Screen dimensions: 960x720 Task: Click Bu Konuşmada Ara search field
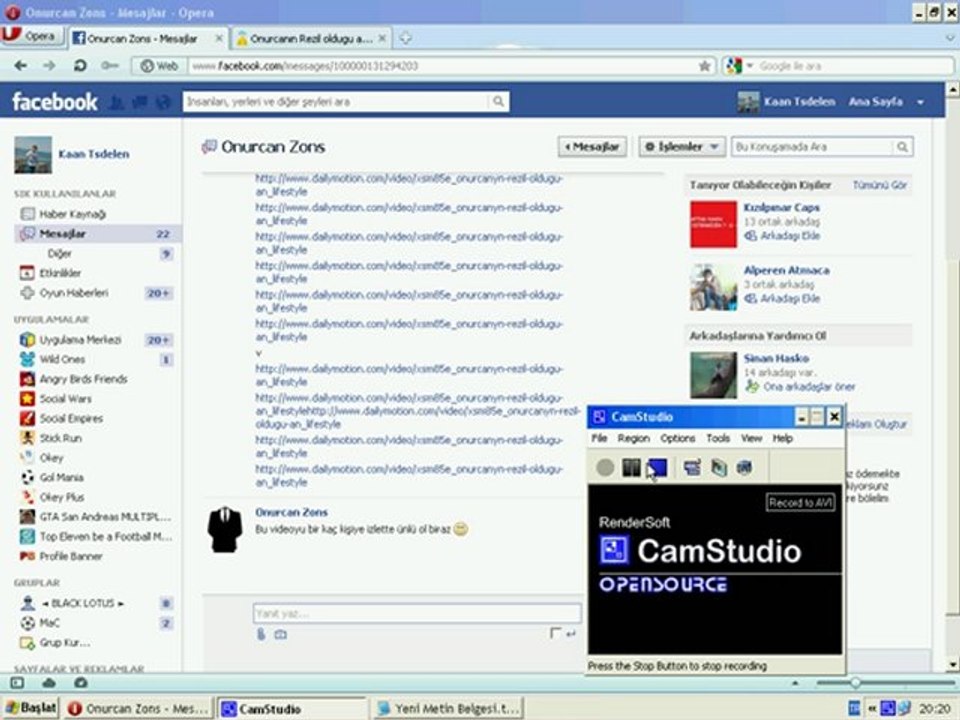click(812, 147)
